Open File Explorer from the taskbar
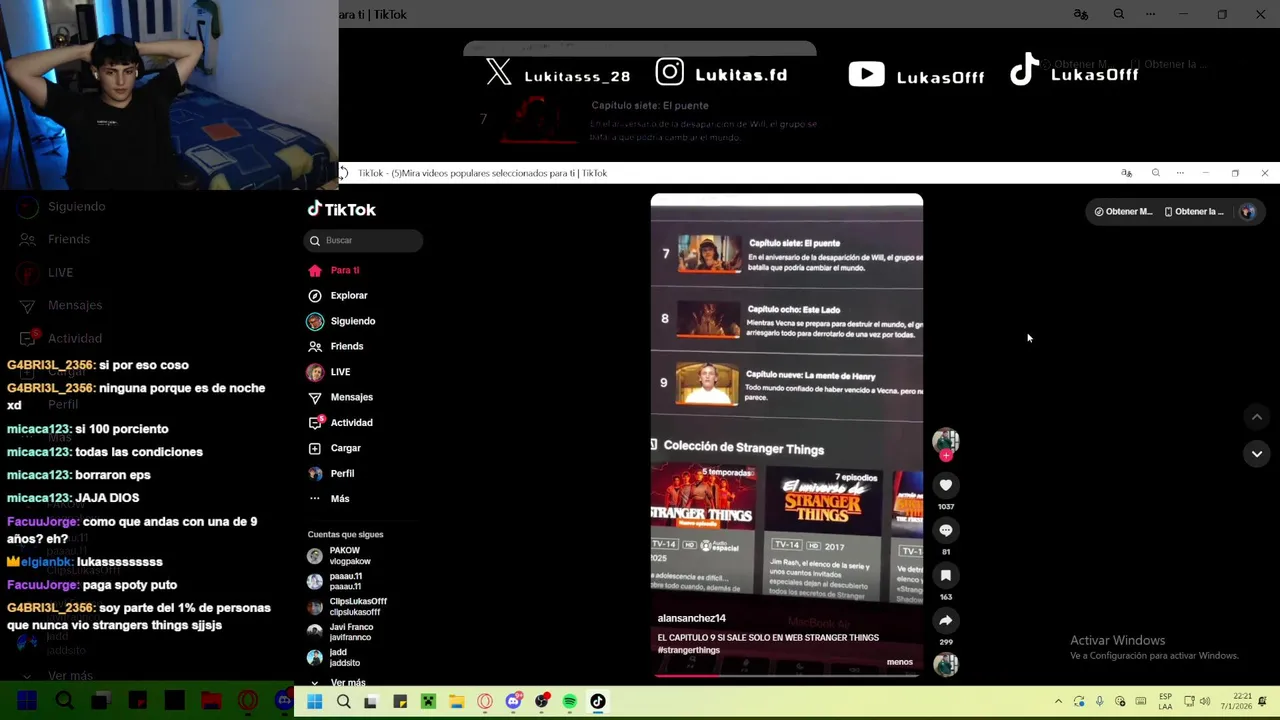Screen dimensions: 1280x720 [x=456, y=702]
